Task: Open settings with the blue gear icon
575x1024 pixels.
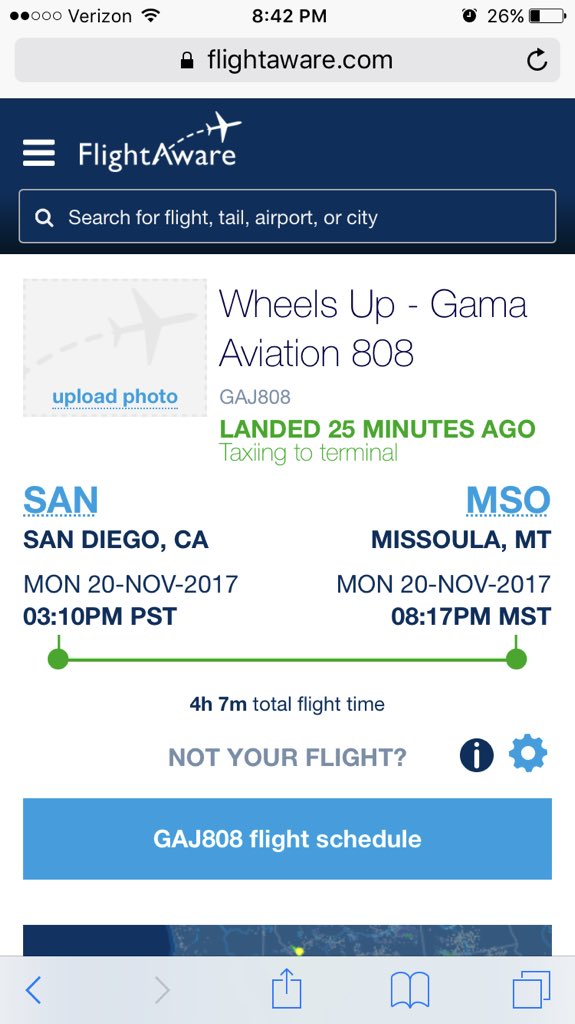Action: click(528, 753)
